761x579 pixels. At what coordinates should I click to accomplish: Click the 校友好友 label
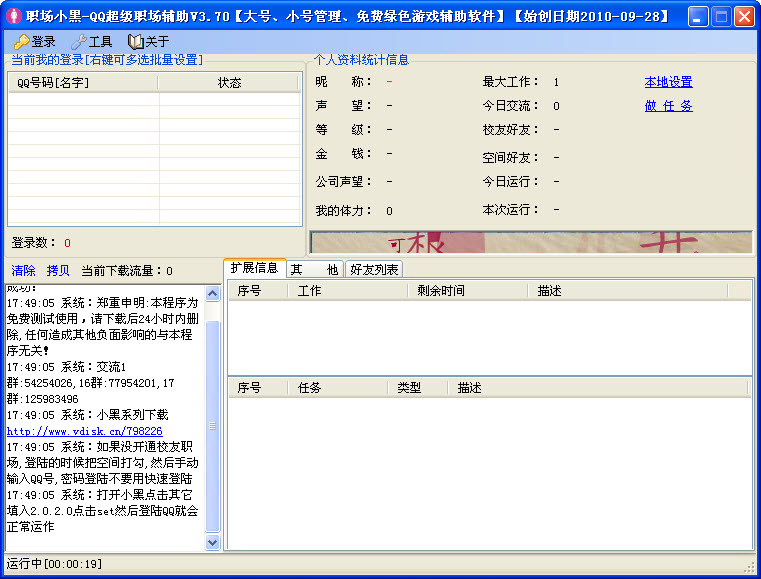tap(510, 130)
